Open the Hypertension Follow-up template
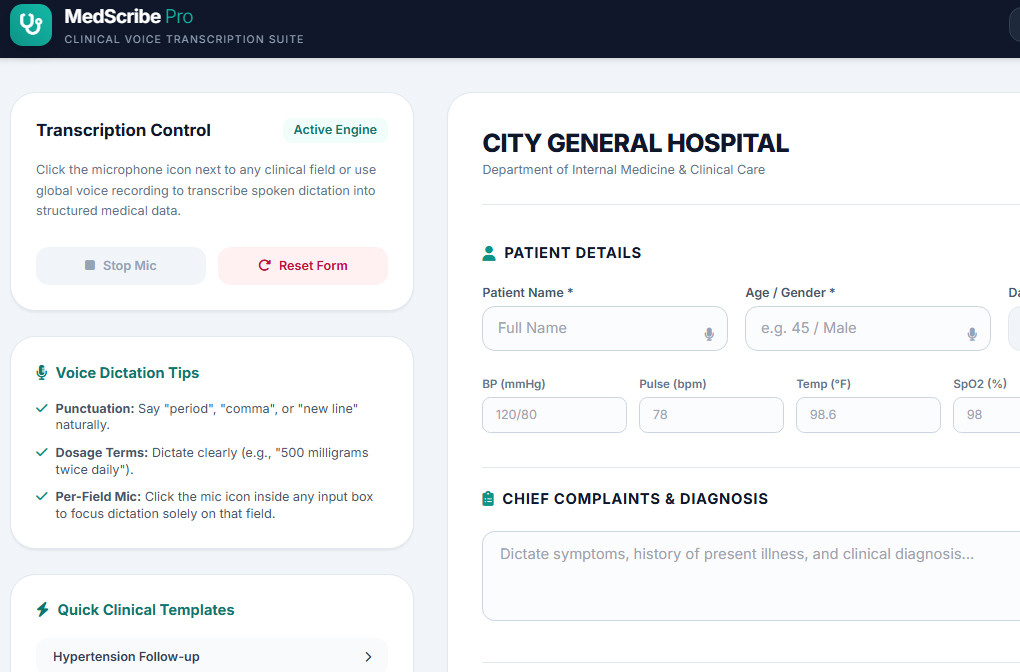1020x672 pixels. (x=212, y=656)
